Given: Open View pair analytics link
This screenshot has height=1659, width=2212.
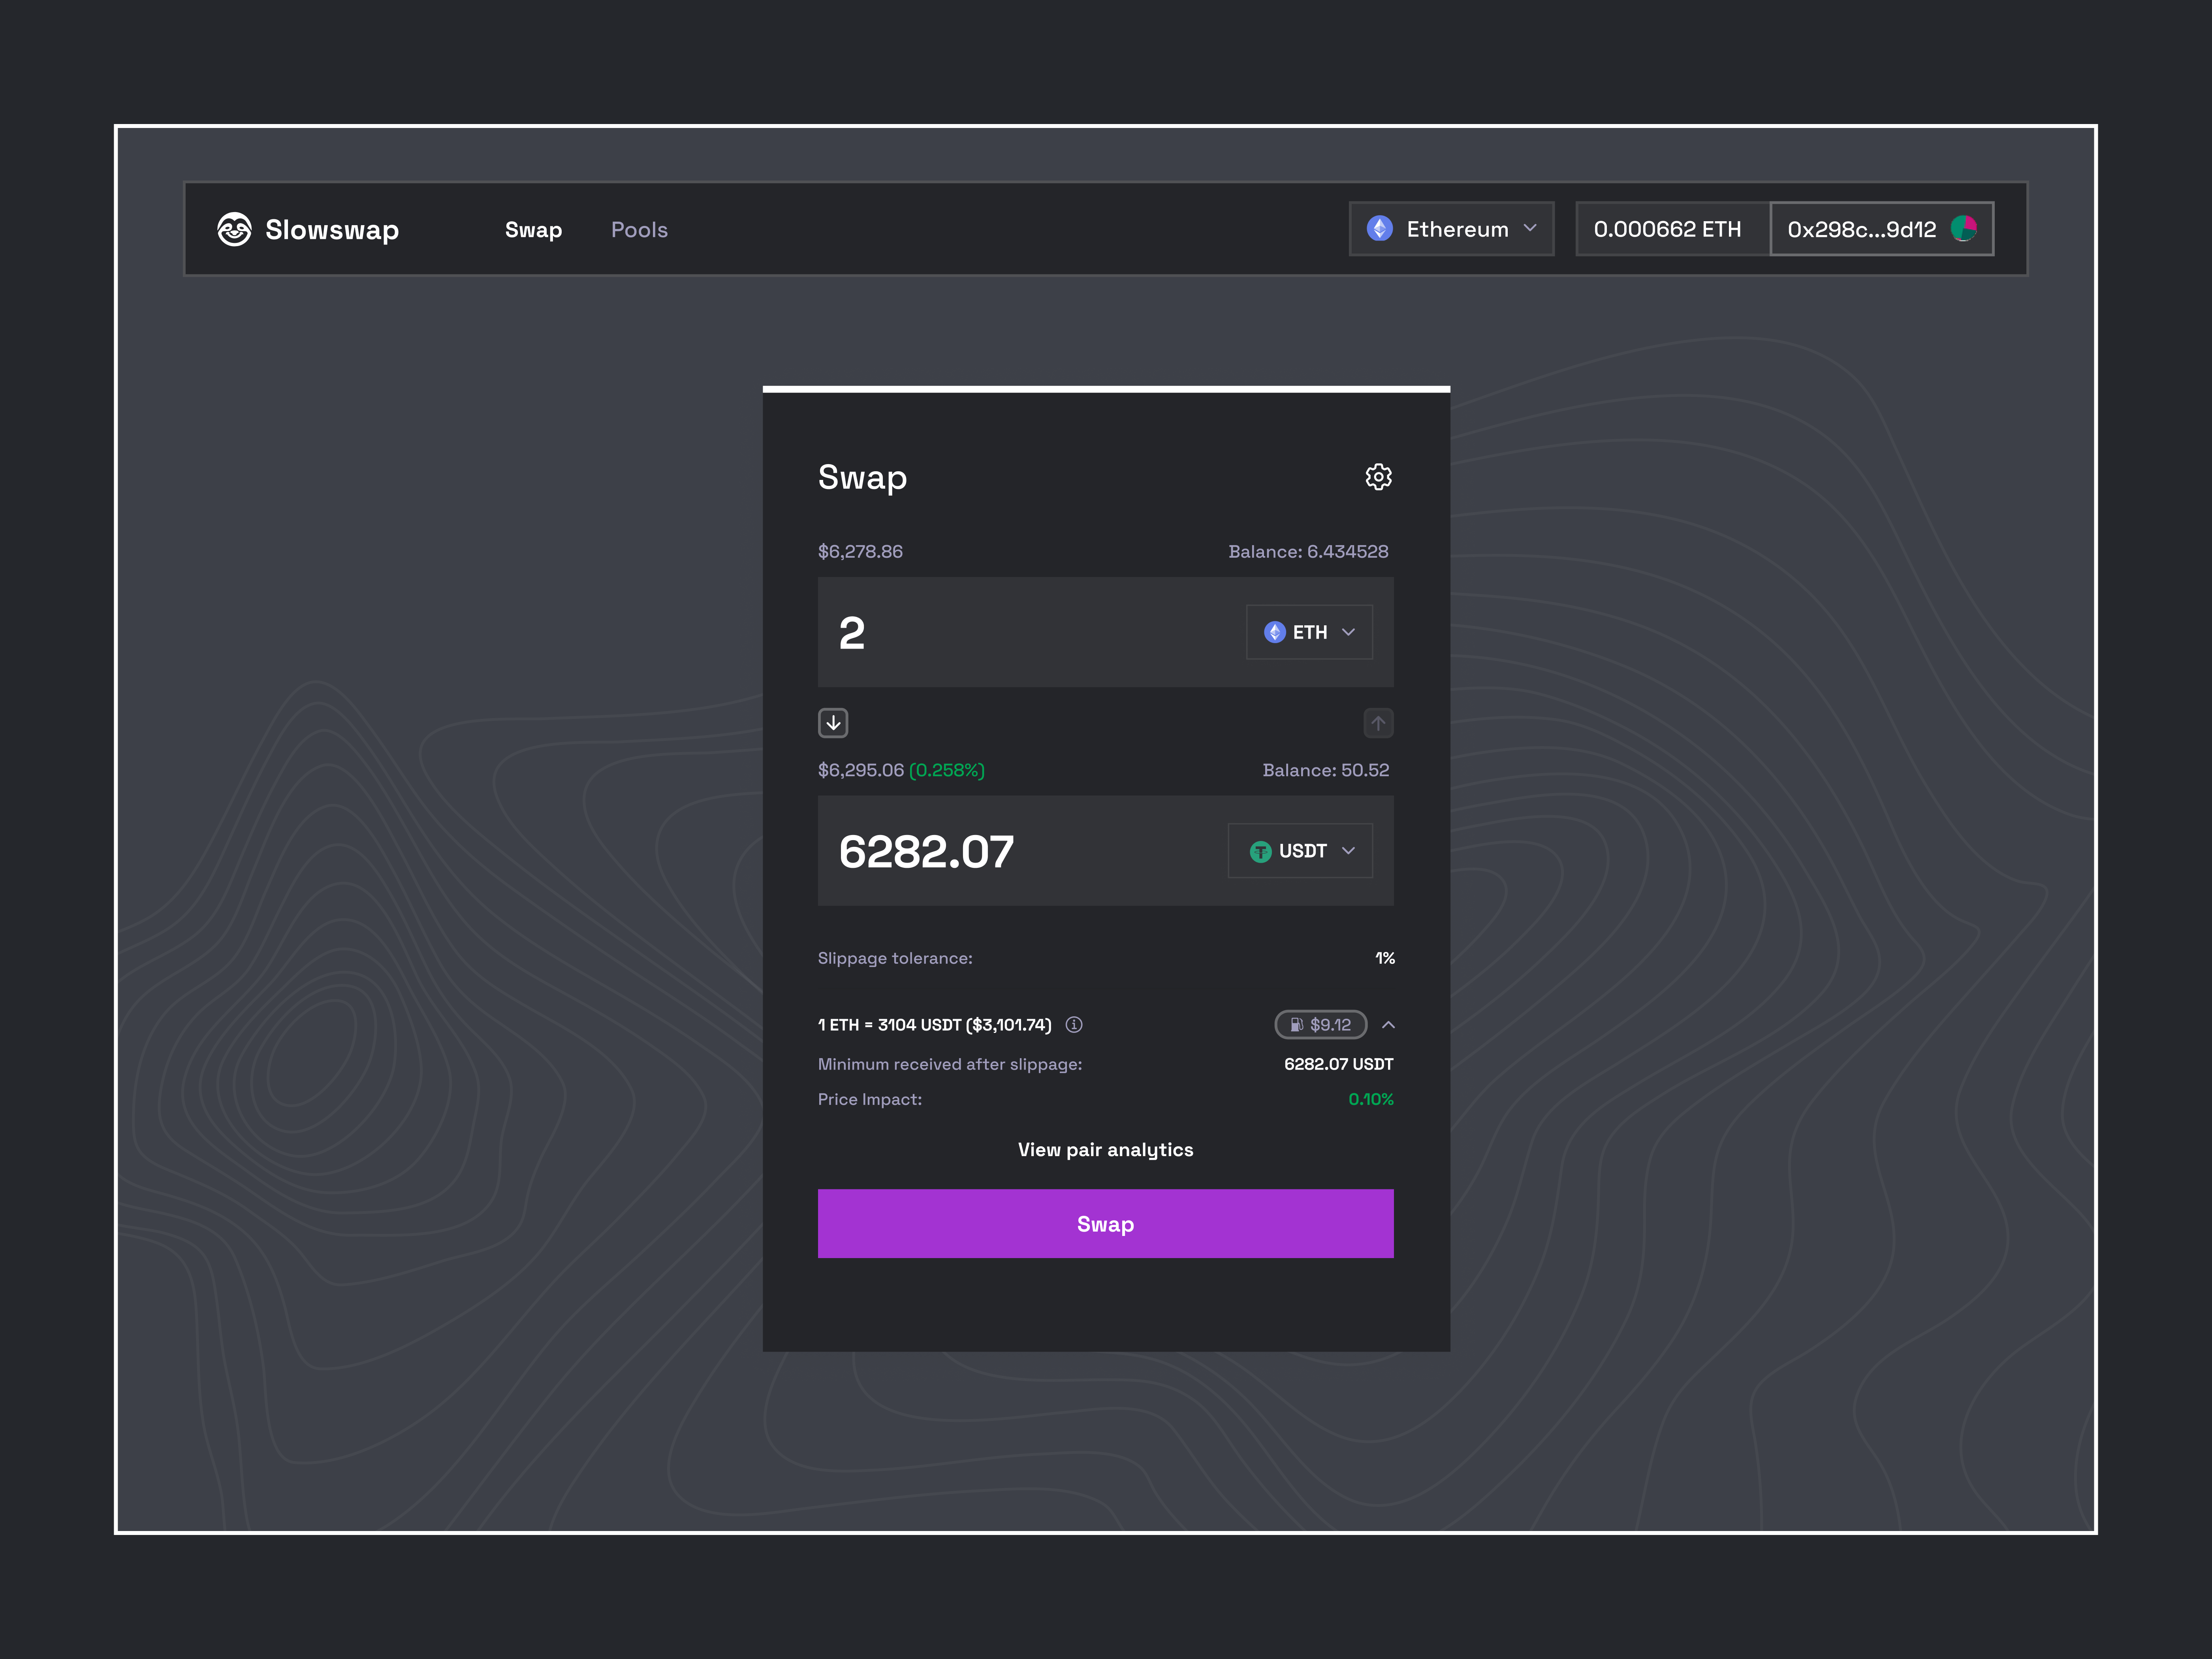Looking at the screenshot, I should pos(1105,1150).
